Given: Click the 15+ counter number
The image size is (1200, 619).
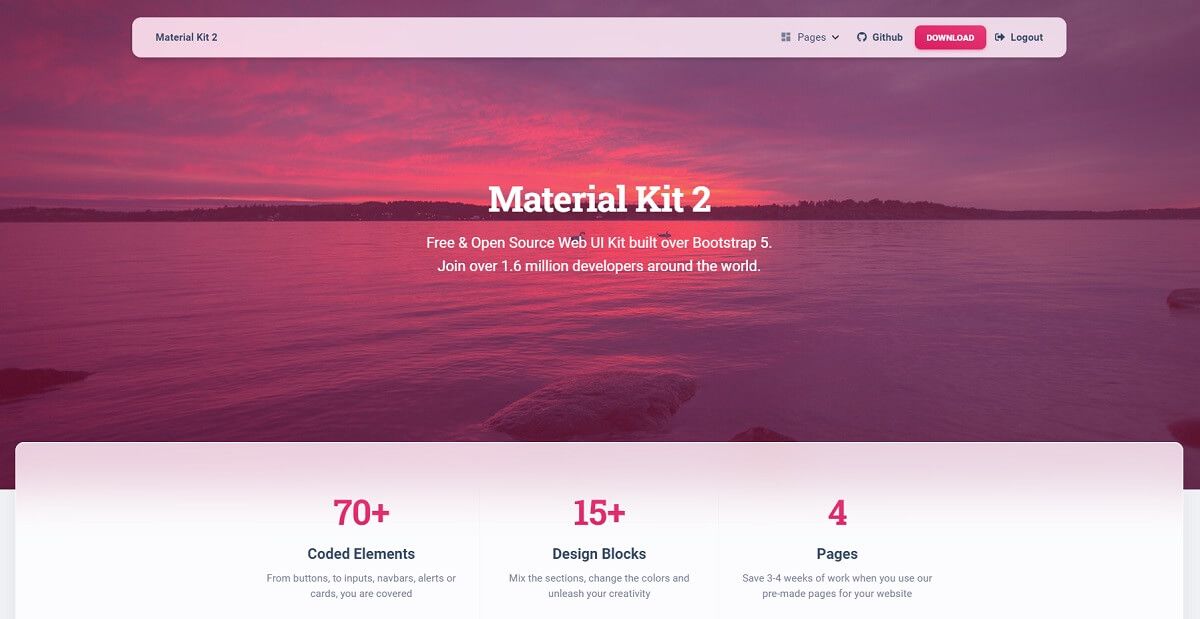Looking at the screenshot, I should 599,512.
